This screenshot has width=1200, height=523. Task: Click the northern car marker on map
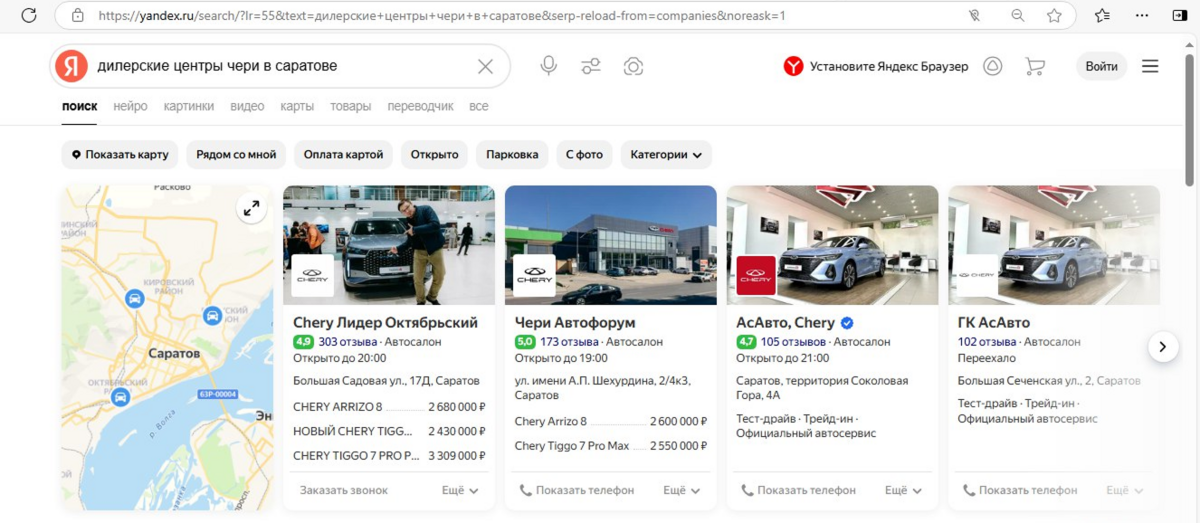(x=134, y=298)
